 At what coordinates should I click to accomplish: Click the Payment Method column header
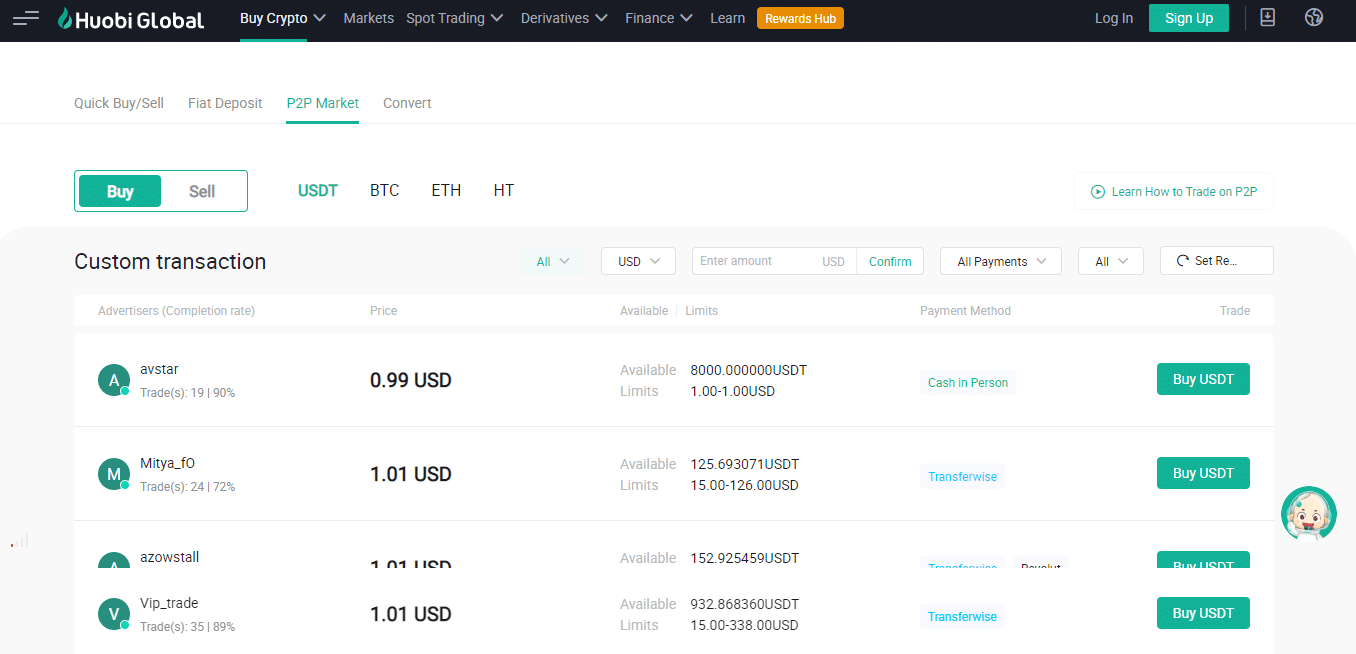point(965,311)
